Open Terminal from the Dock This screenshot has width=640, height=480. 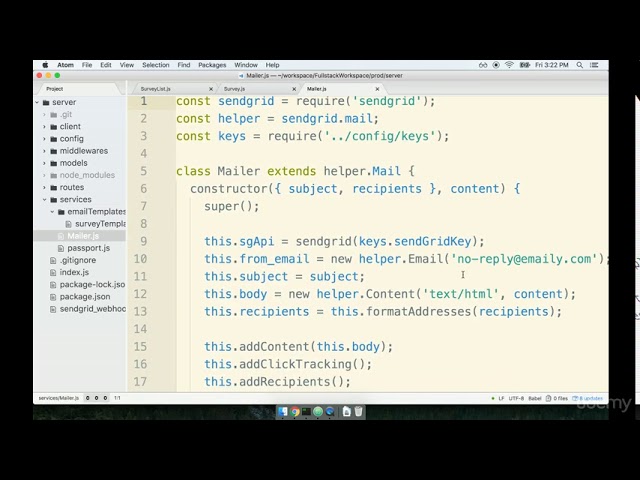coord(306,411)
